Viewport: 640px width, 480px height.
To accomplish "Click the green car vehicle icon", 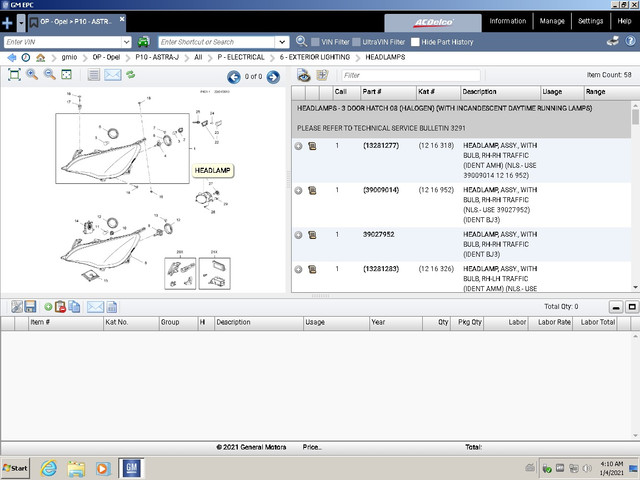I will pos(143,42).
